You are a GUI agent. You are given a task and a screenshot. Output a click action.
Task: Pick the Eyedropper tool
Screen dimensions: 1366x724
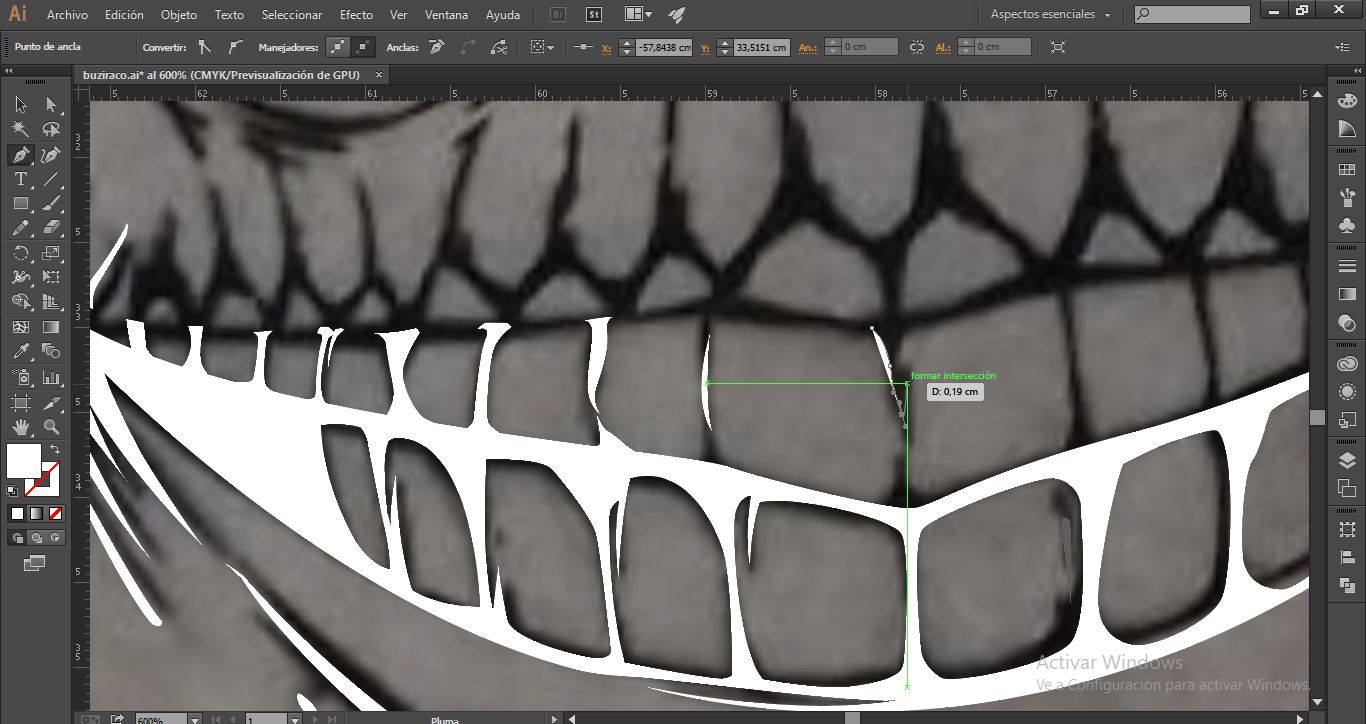pos(20,351)
